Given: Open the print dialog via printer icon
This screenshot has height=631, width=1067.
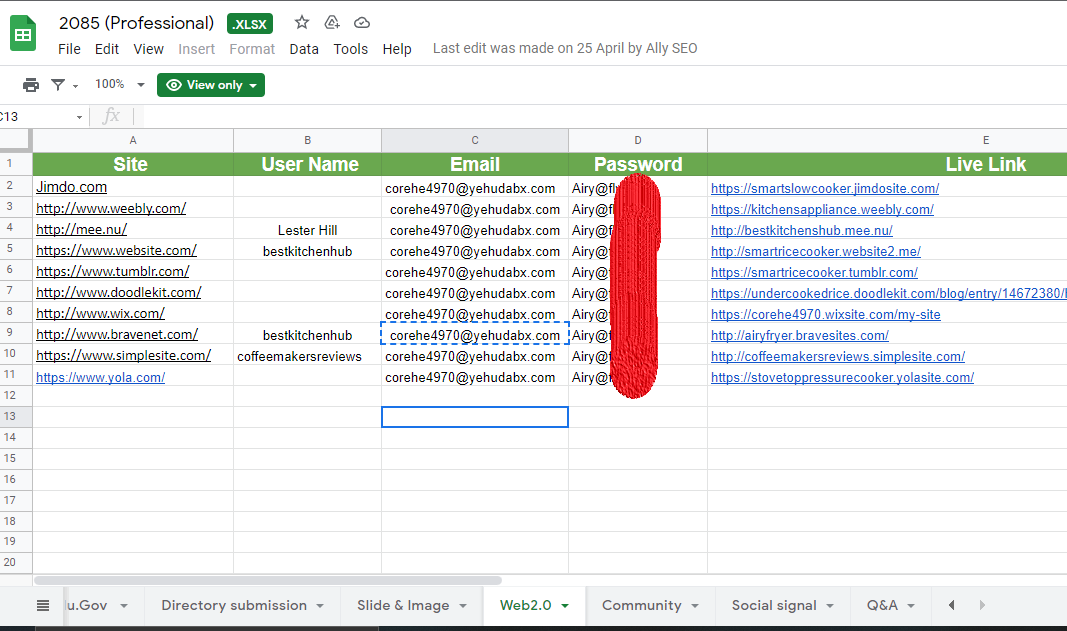Looking at the screenshot, I should point(30,85).
